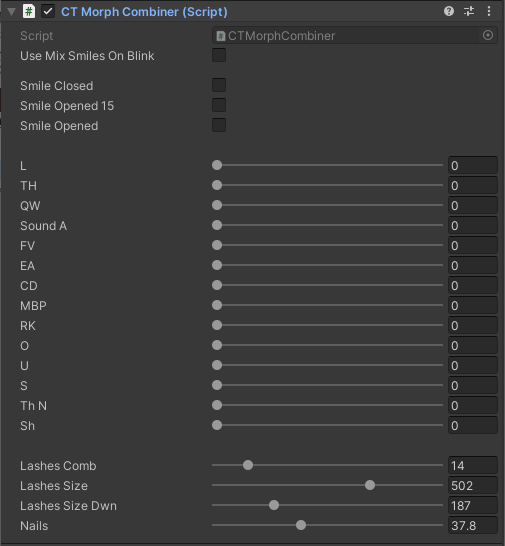Check the Smile Opened option
Screen dimensions: 505x546
pos(219,125)
